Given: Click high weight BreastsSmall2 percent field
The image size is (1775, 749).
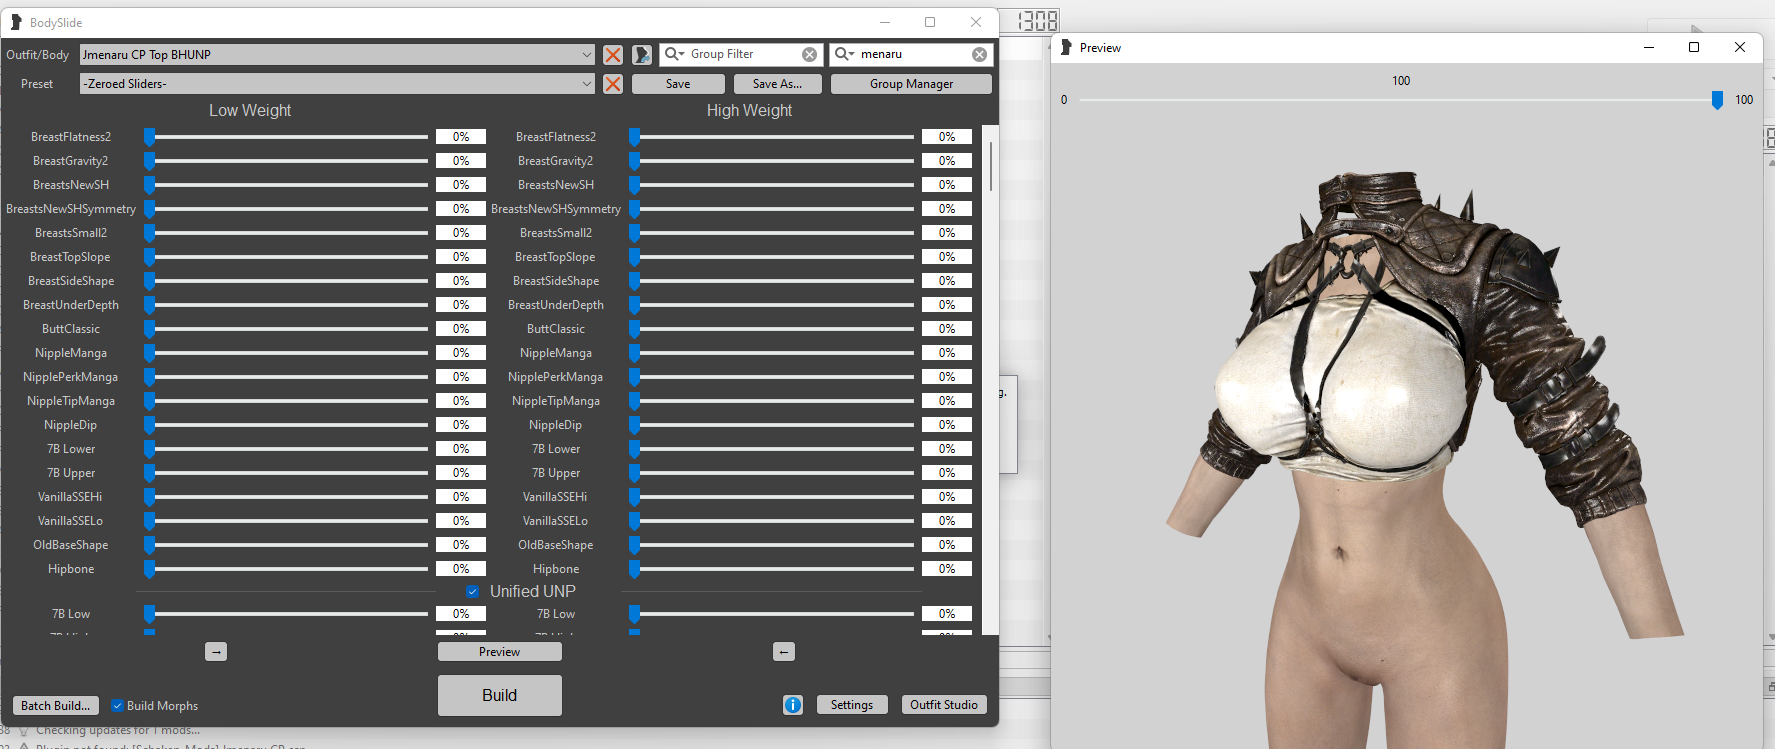Looking at the screenshot, I should click(947, 233).
